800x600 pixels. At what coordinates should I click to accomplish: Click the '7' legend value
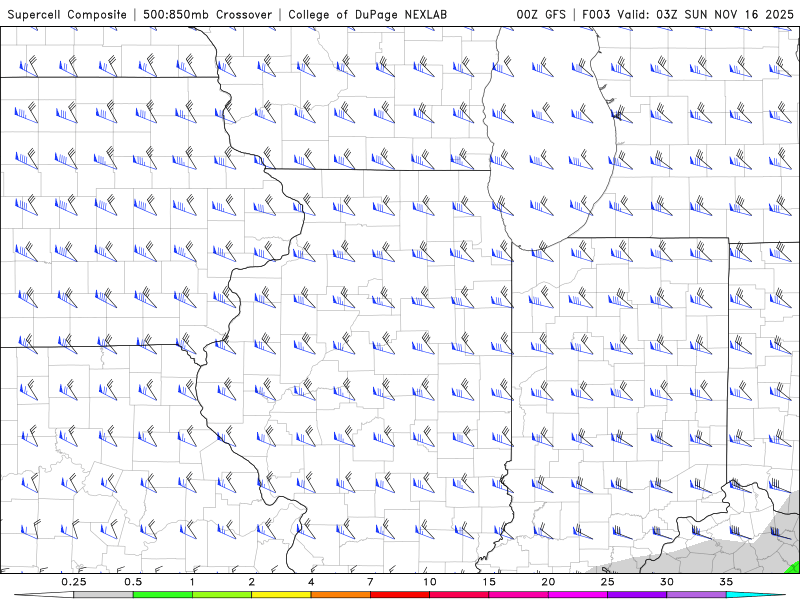point(370,582)
